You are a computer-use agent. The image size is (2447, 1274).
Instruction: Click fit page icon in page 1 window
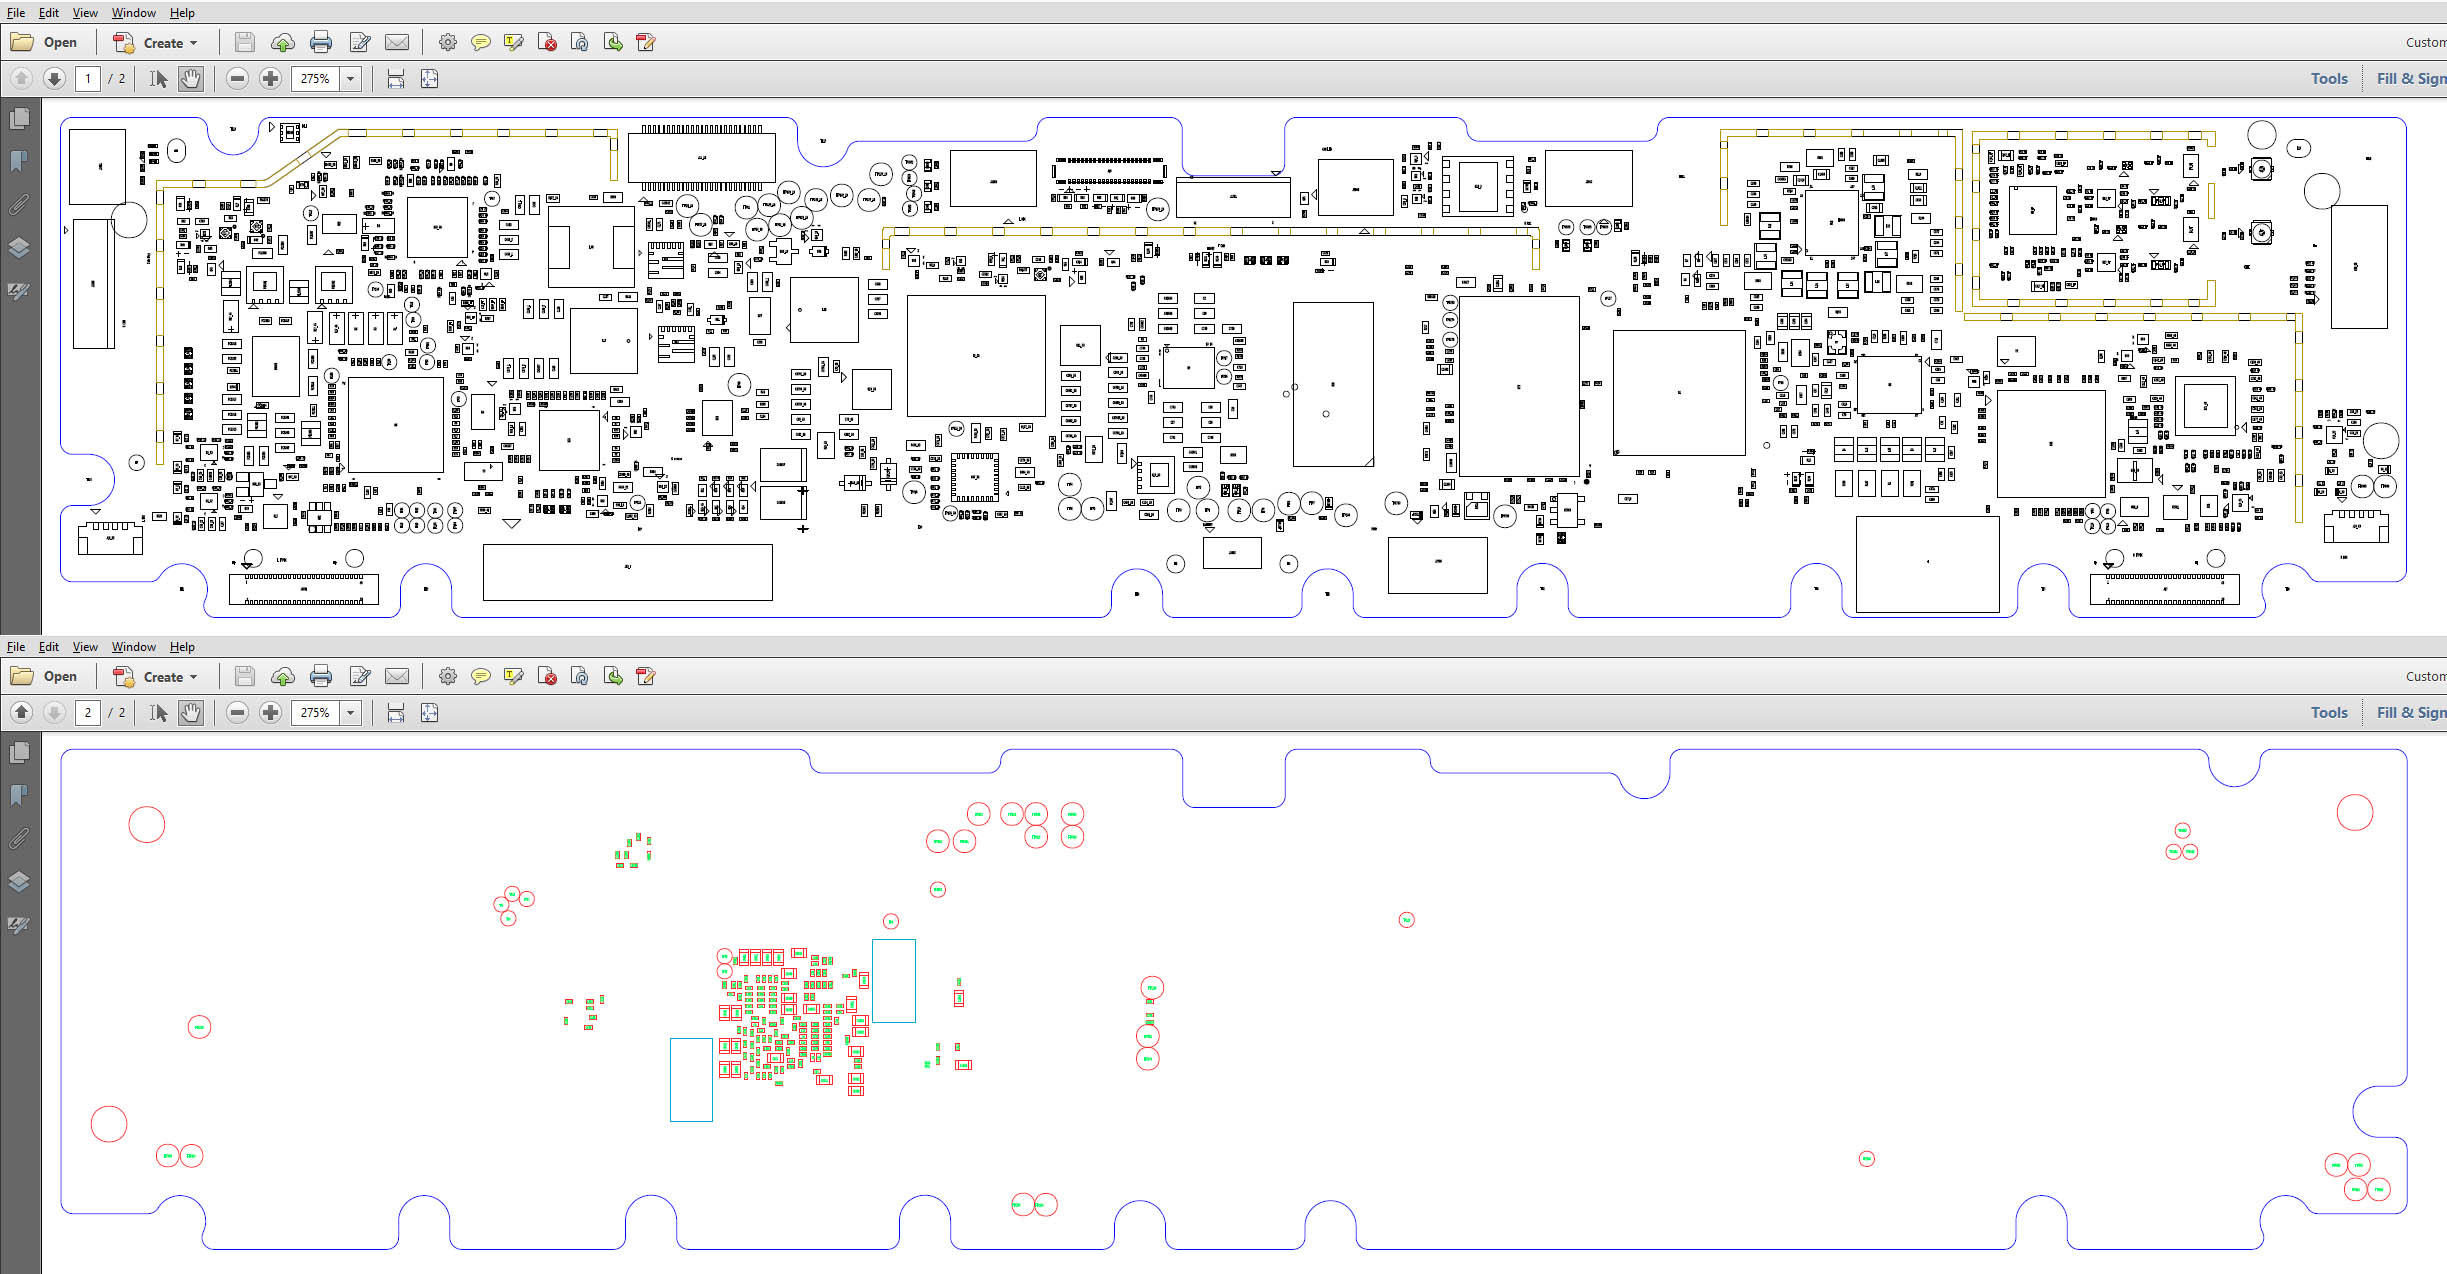pyautogui.click(x=429, y=79)
